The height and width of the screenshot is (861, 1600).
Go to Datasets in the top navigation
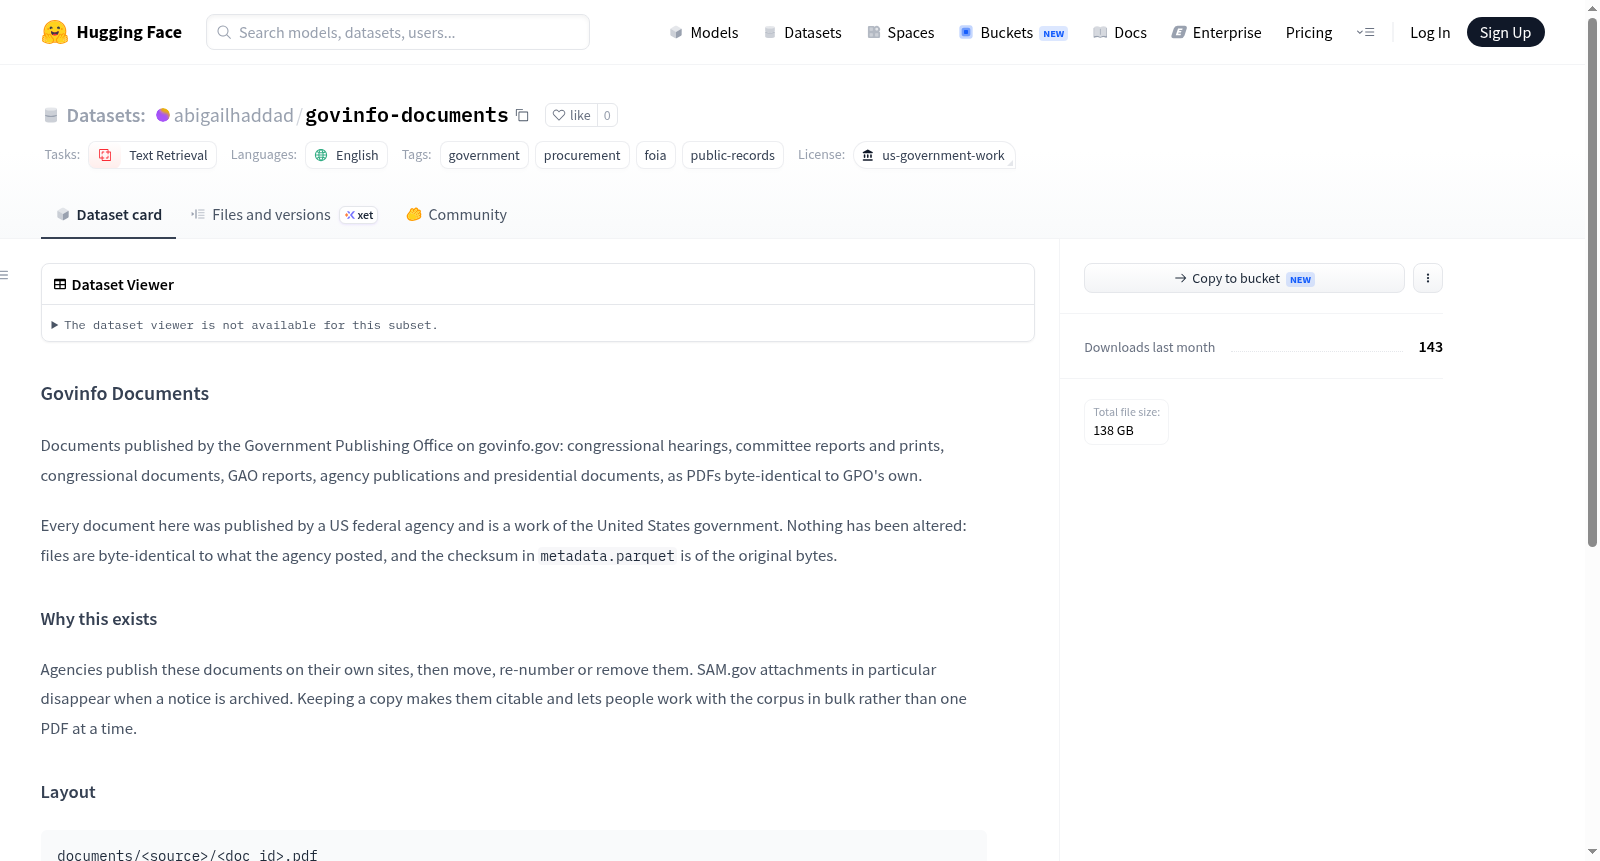[803, 32]
